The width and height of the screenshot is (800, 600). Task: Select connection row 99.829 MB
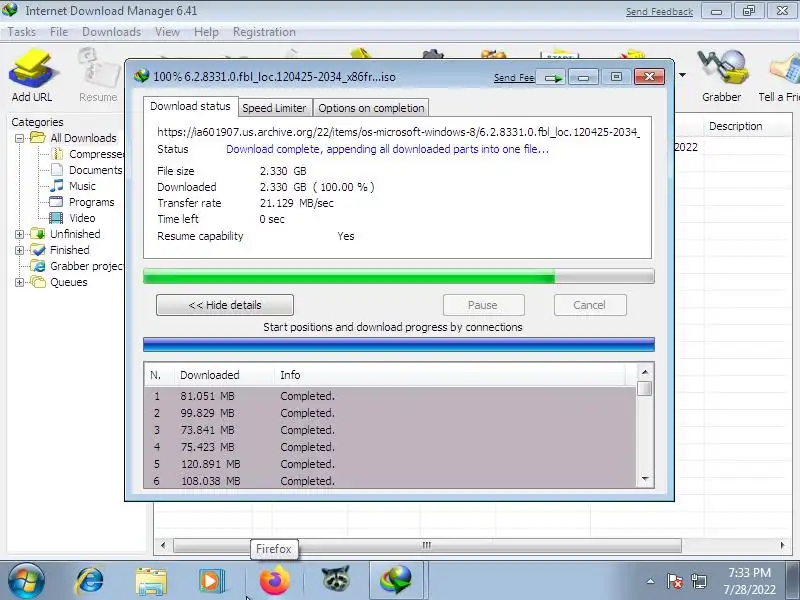pyautogui.click(x=390, y=413)
